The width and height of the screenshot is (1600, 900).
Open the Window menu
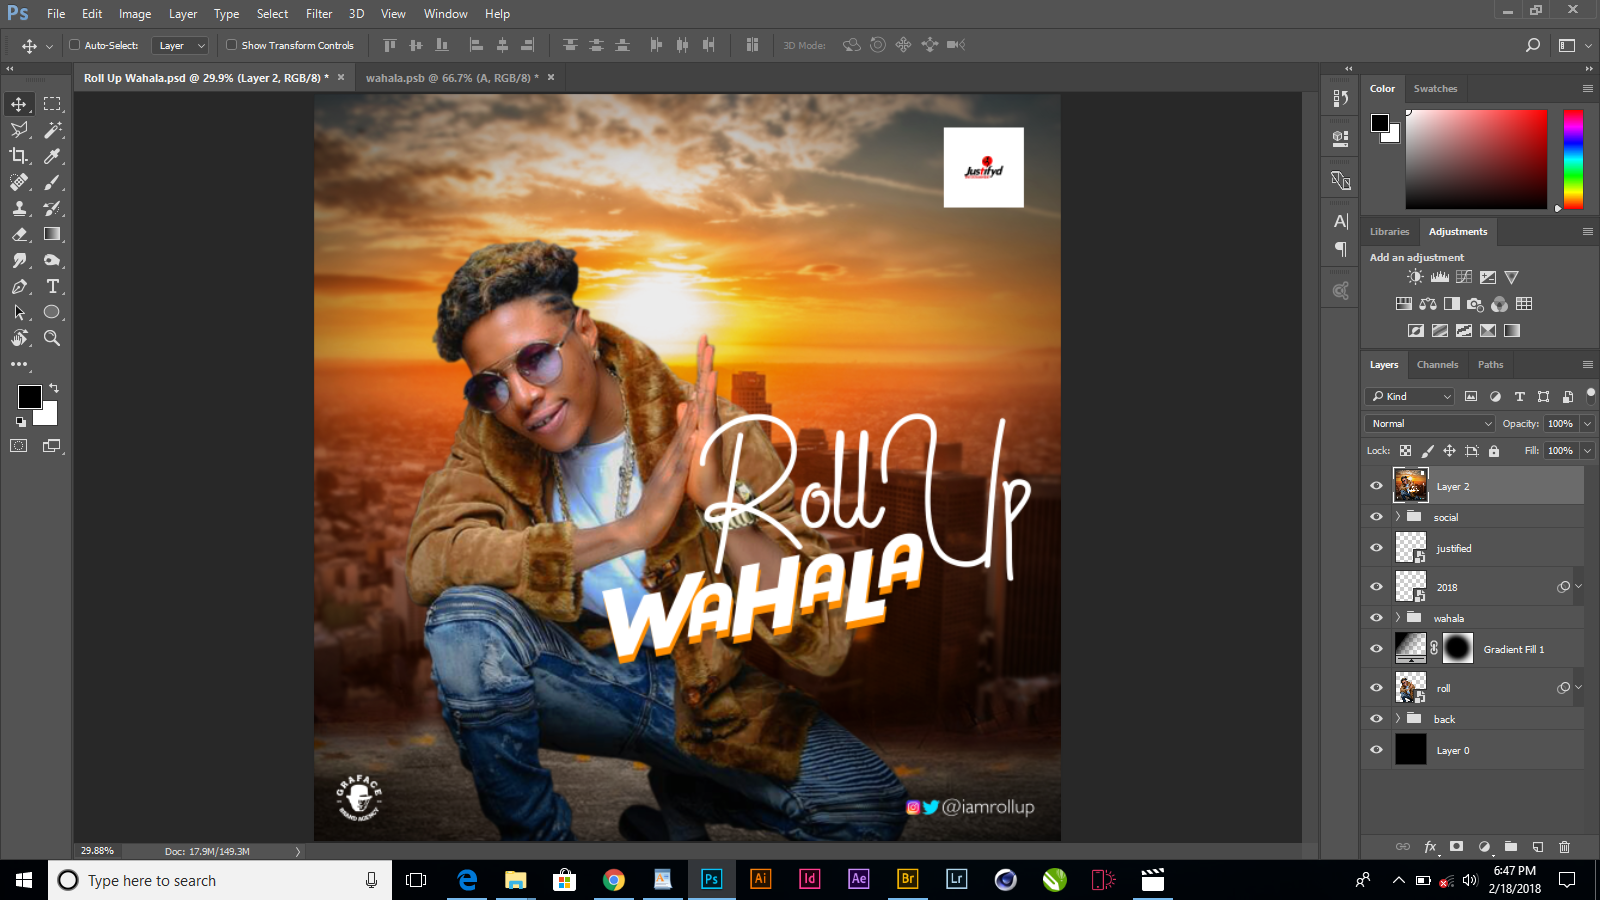click(x=445, y=14)
